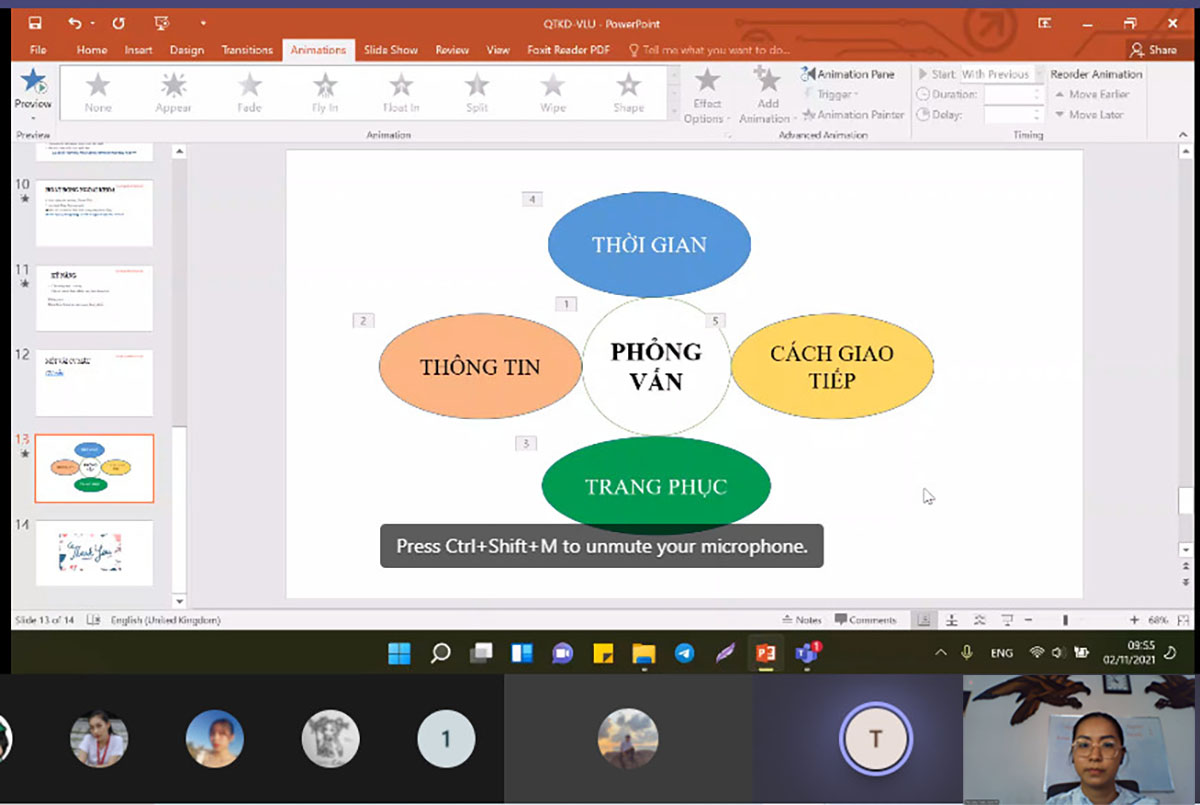Click the zoom in plus button
This screenshot has width=1200, height=805.
(x=1134, y=620)
